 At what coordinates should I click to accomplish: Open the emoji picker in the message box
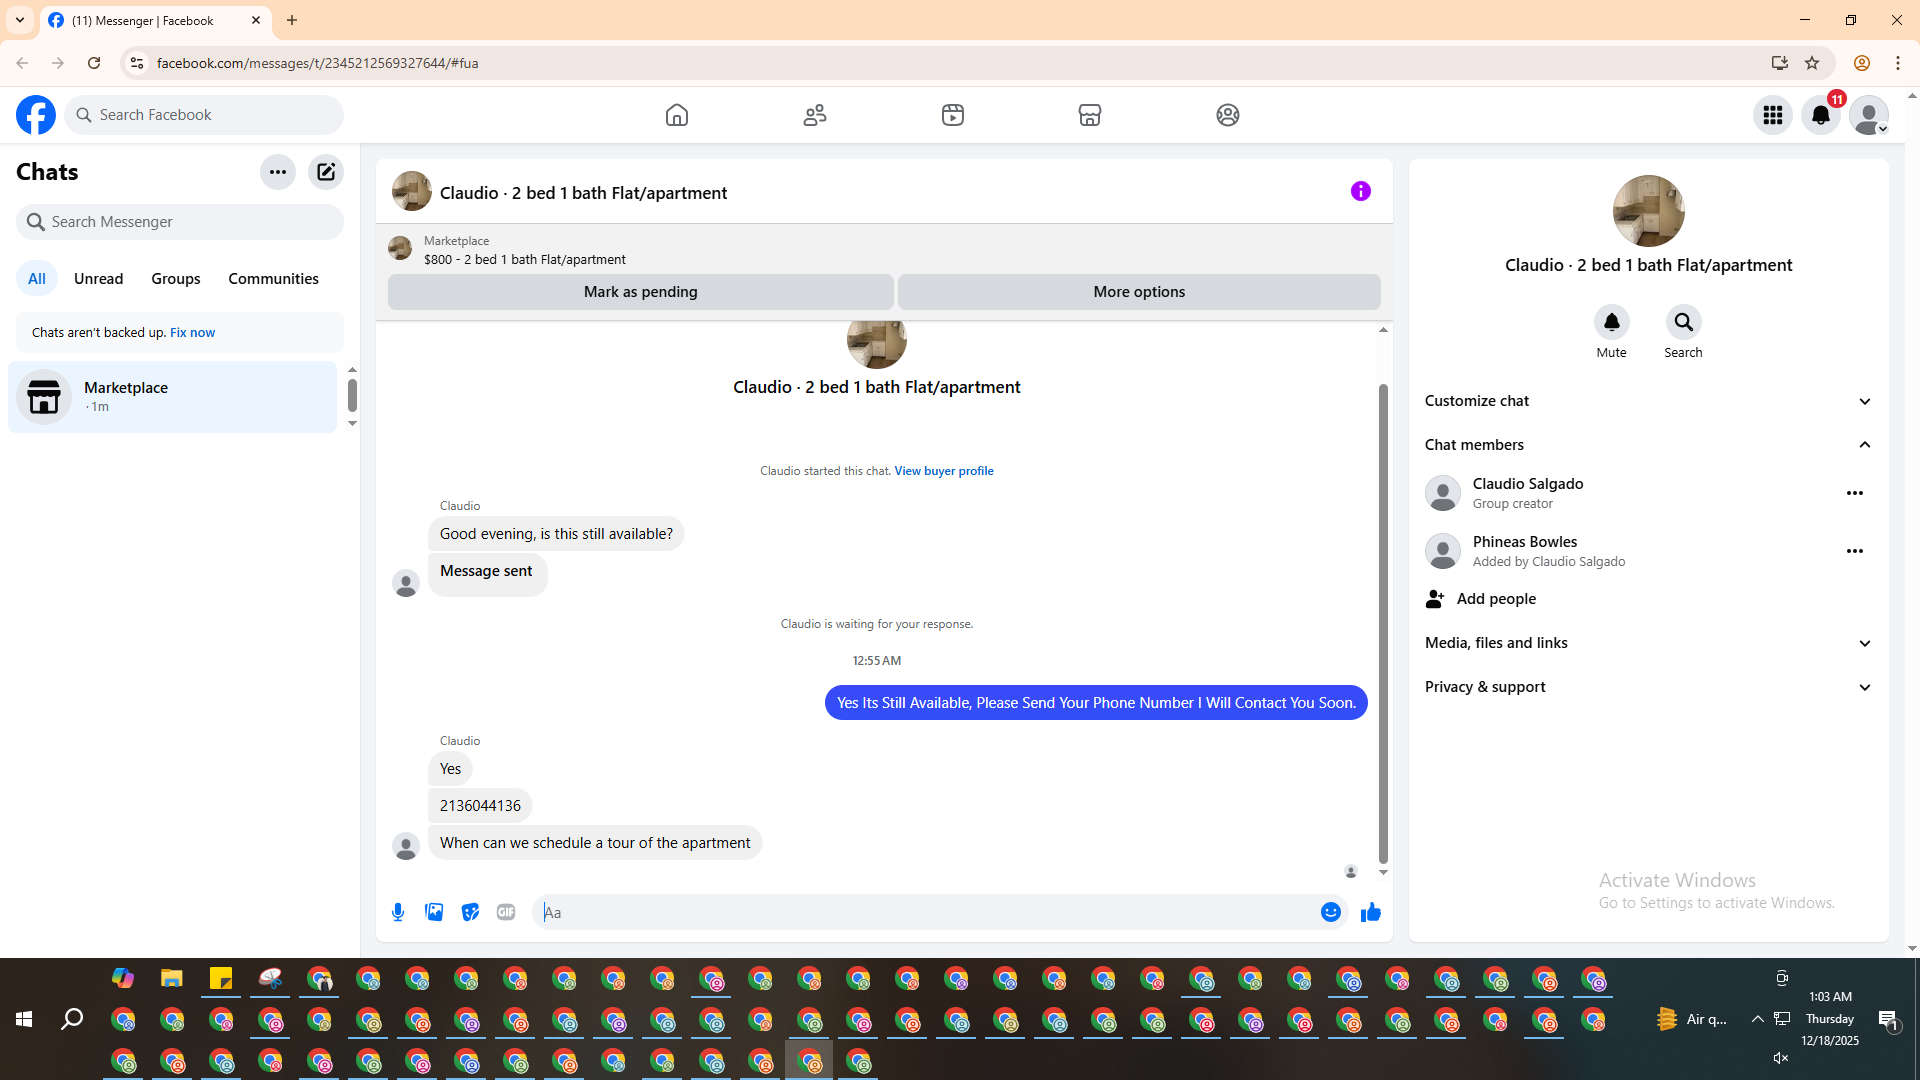pos(1330,912)
